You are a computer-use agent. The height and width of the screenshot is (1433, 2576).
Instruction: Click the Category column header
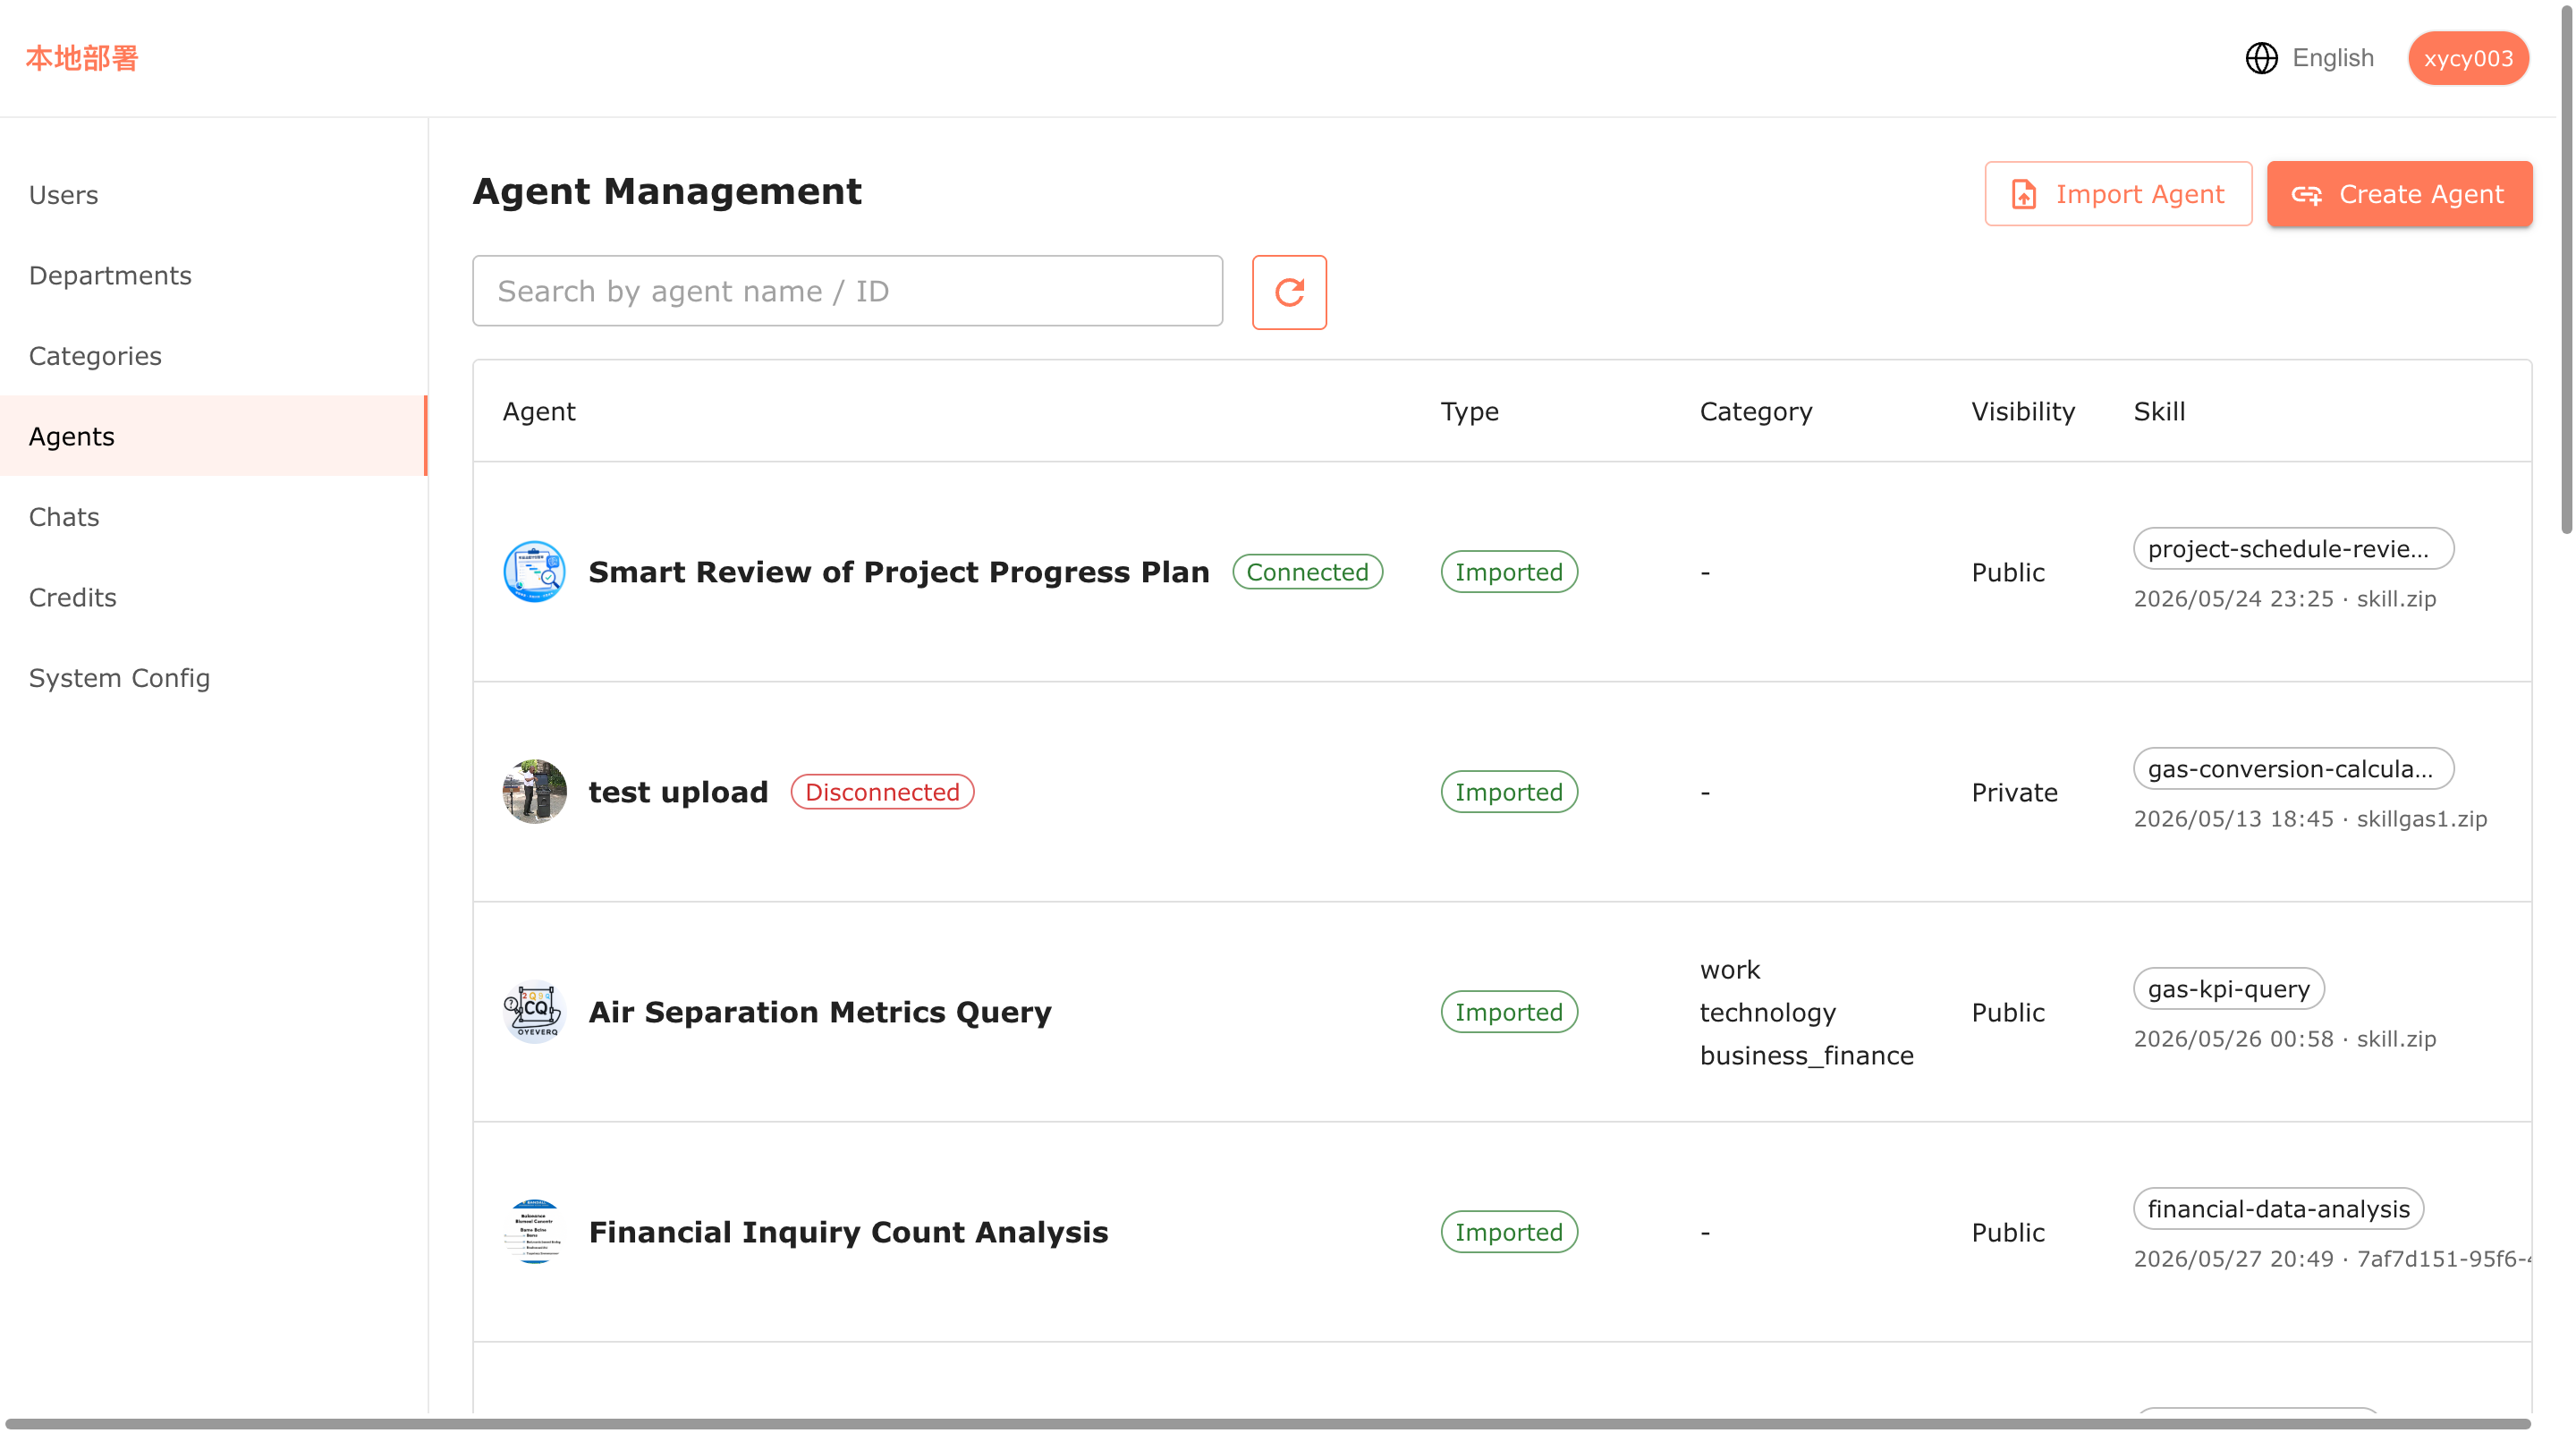1756,412
